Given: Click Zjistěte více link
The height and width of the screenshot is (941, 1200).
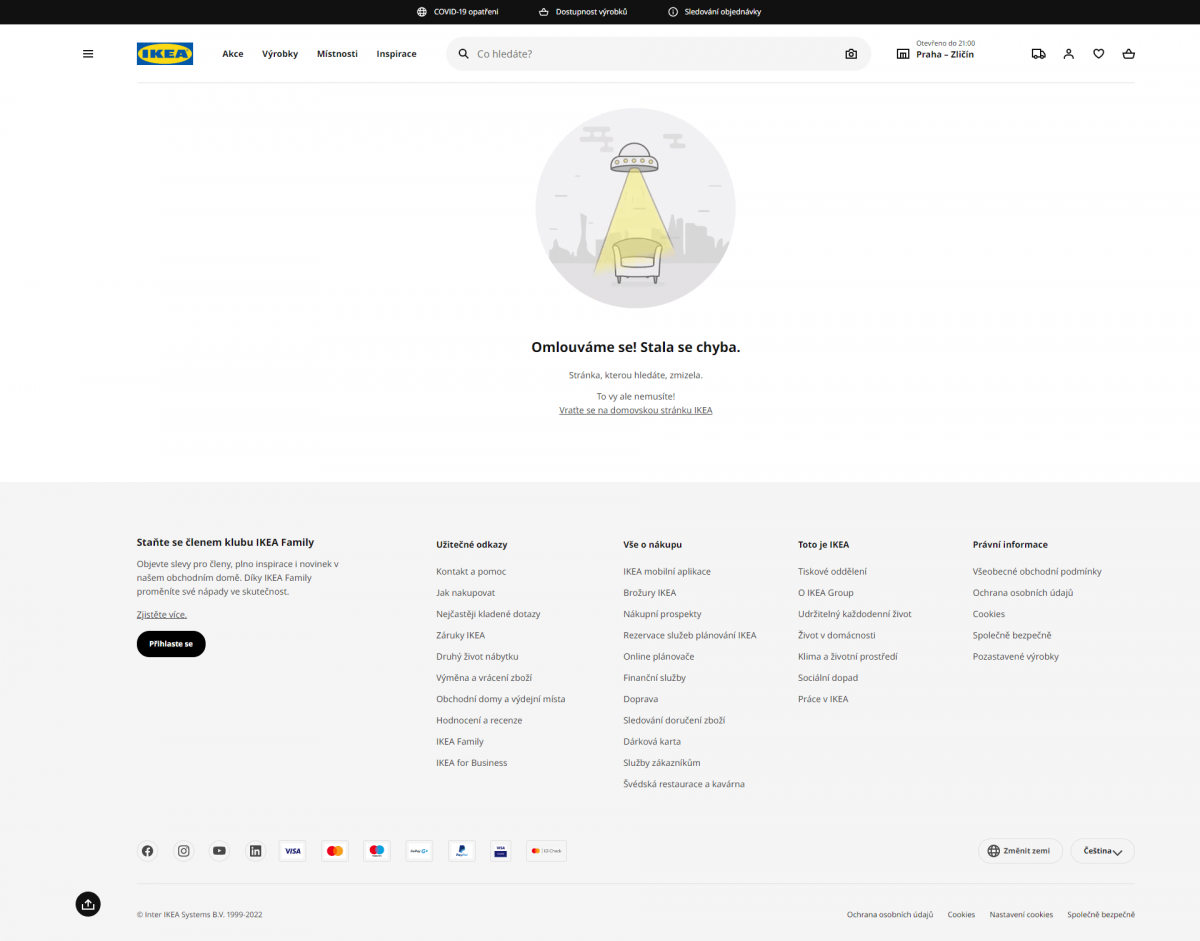Looking at the screenshot, I should pyautogui.click(x=162, y=614).
